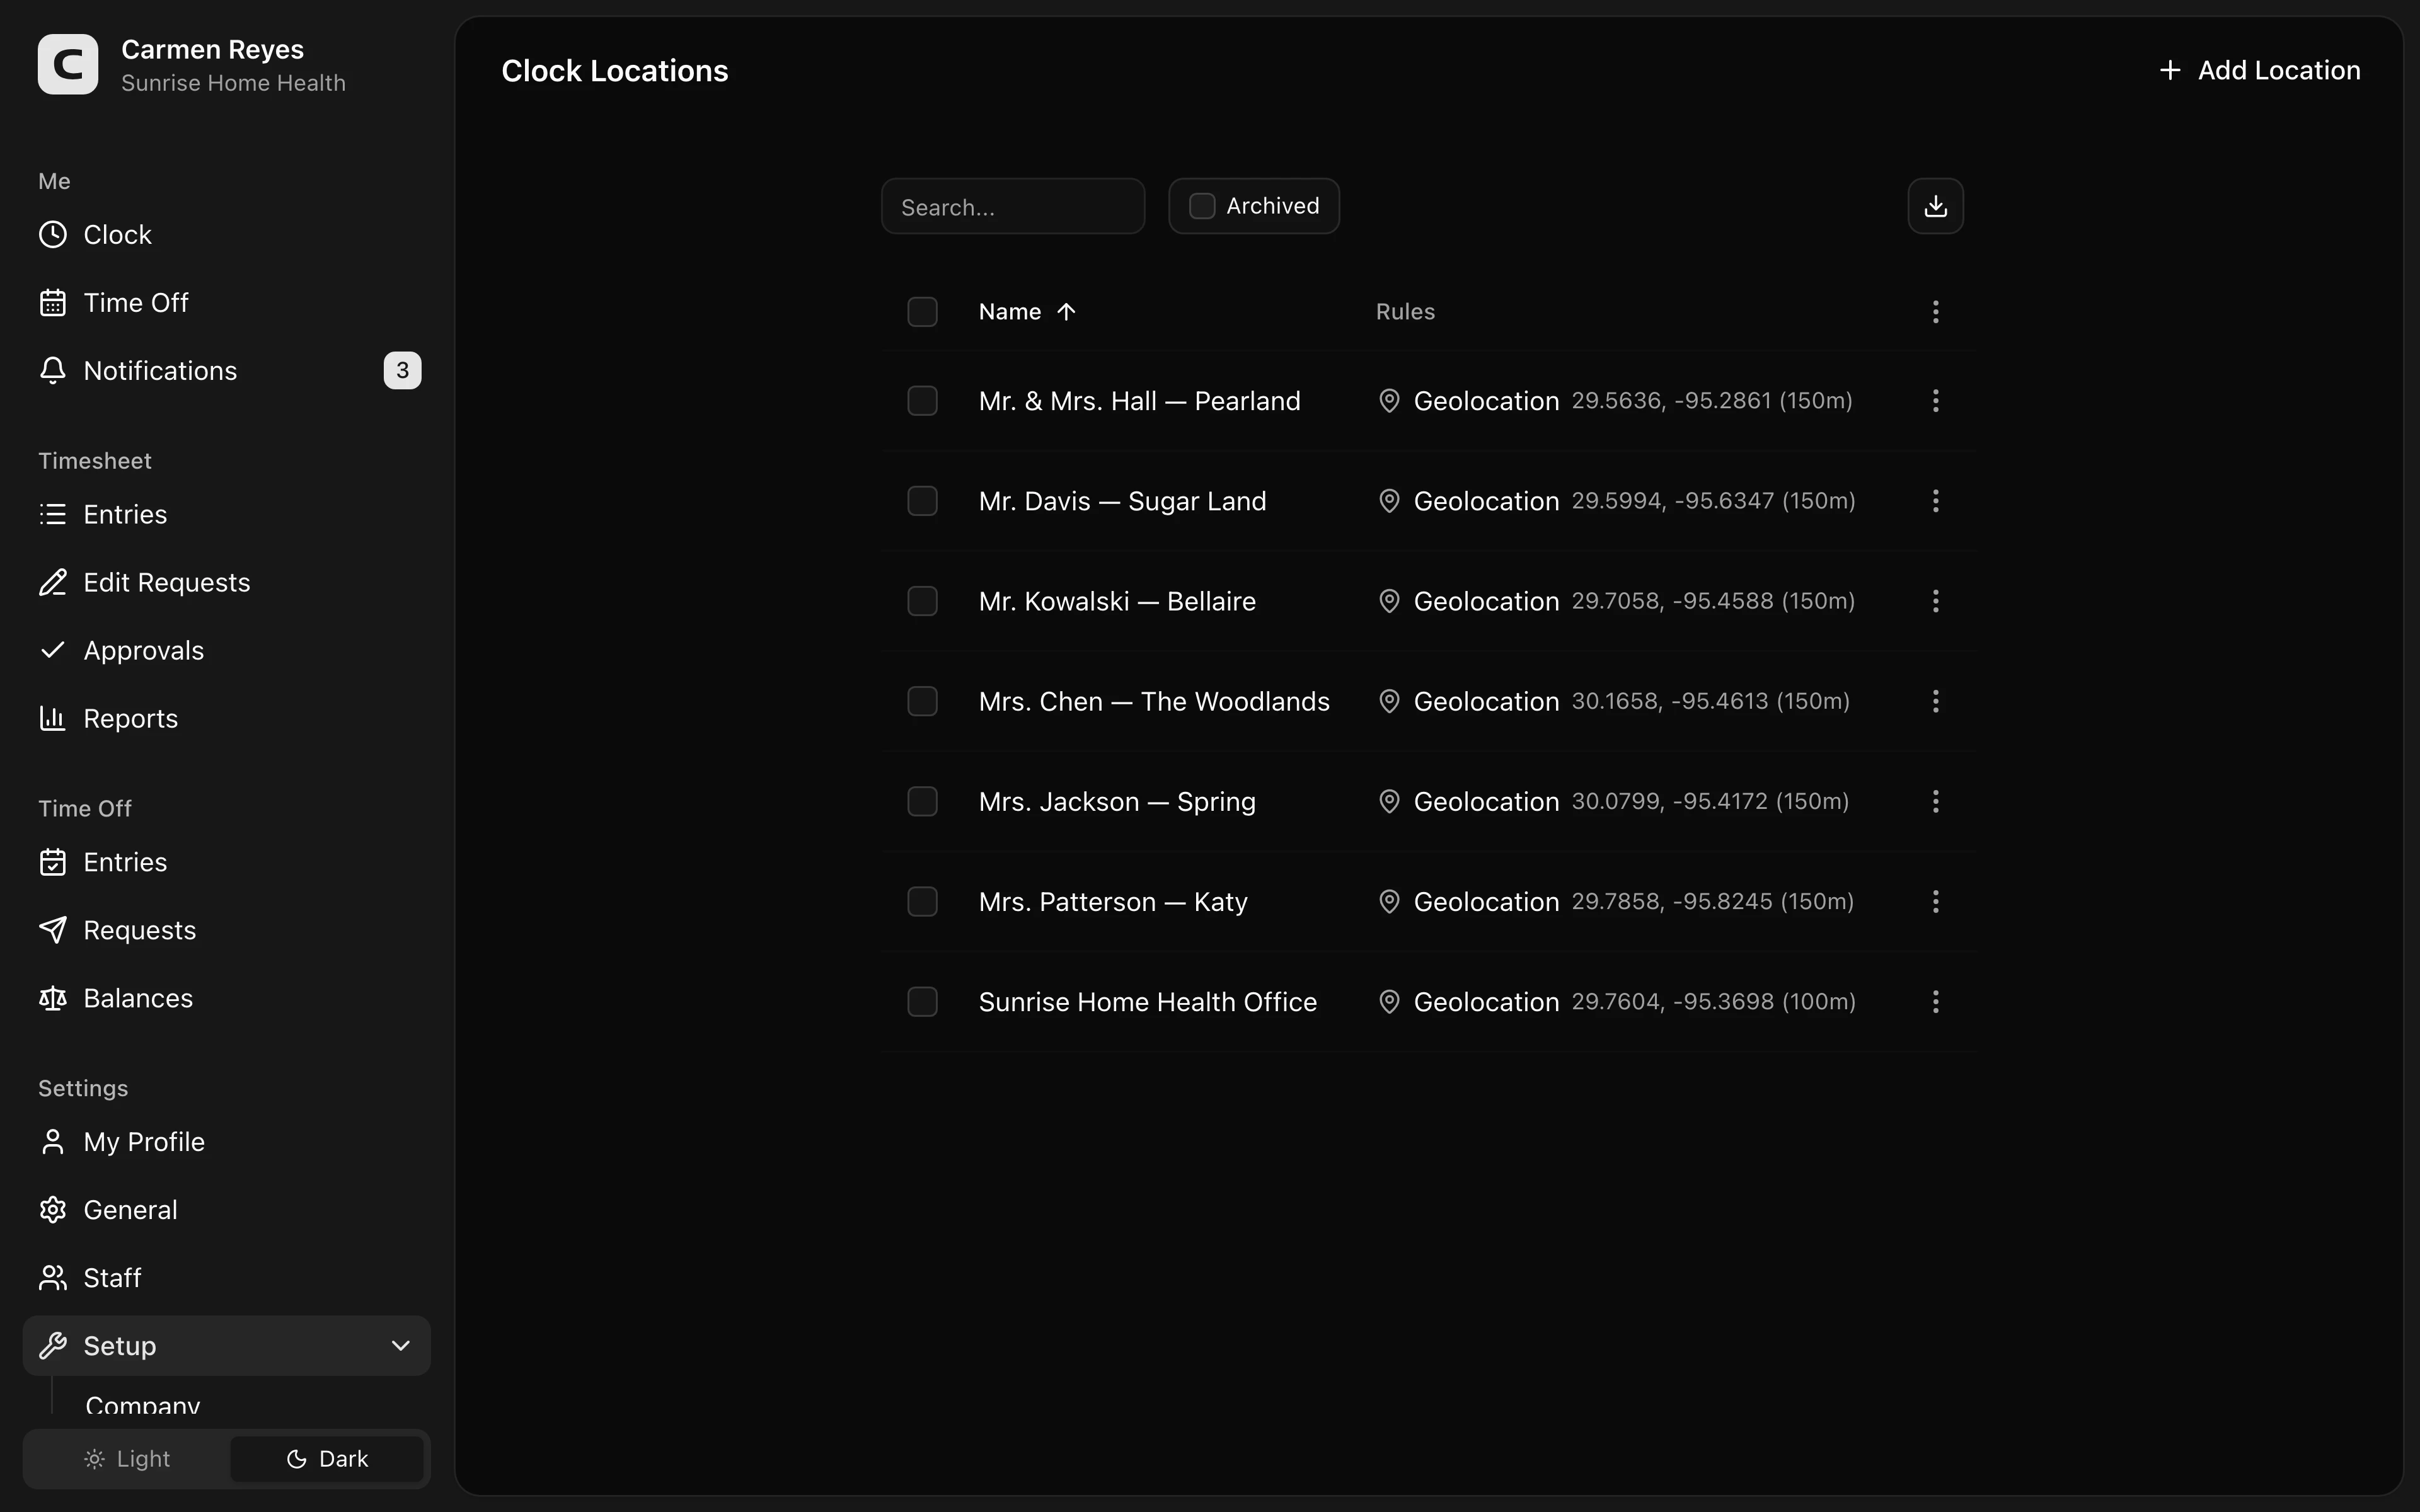The height and width of the screenshot is (1512, 2420).
Task: Open Mrs. Chen — The Woodlands location
Action: coord(1154,701)
